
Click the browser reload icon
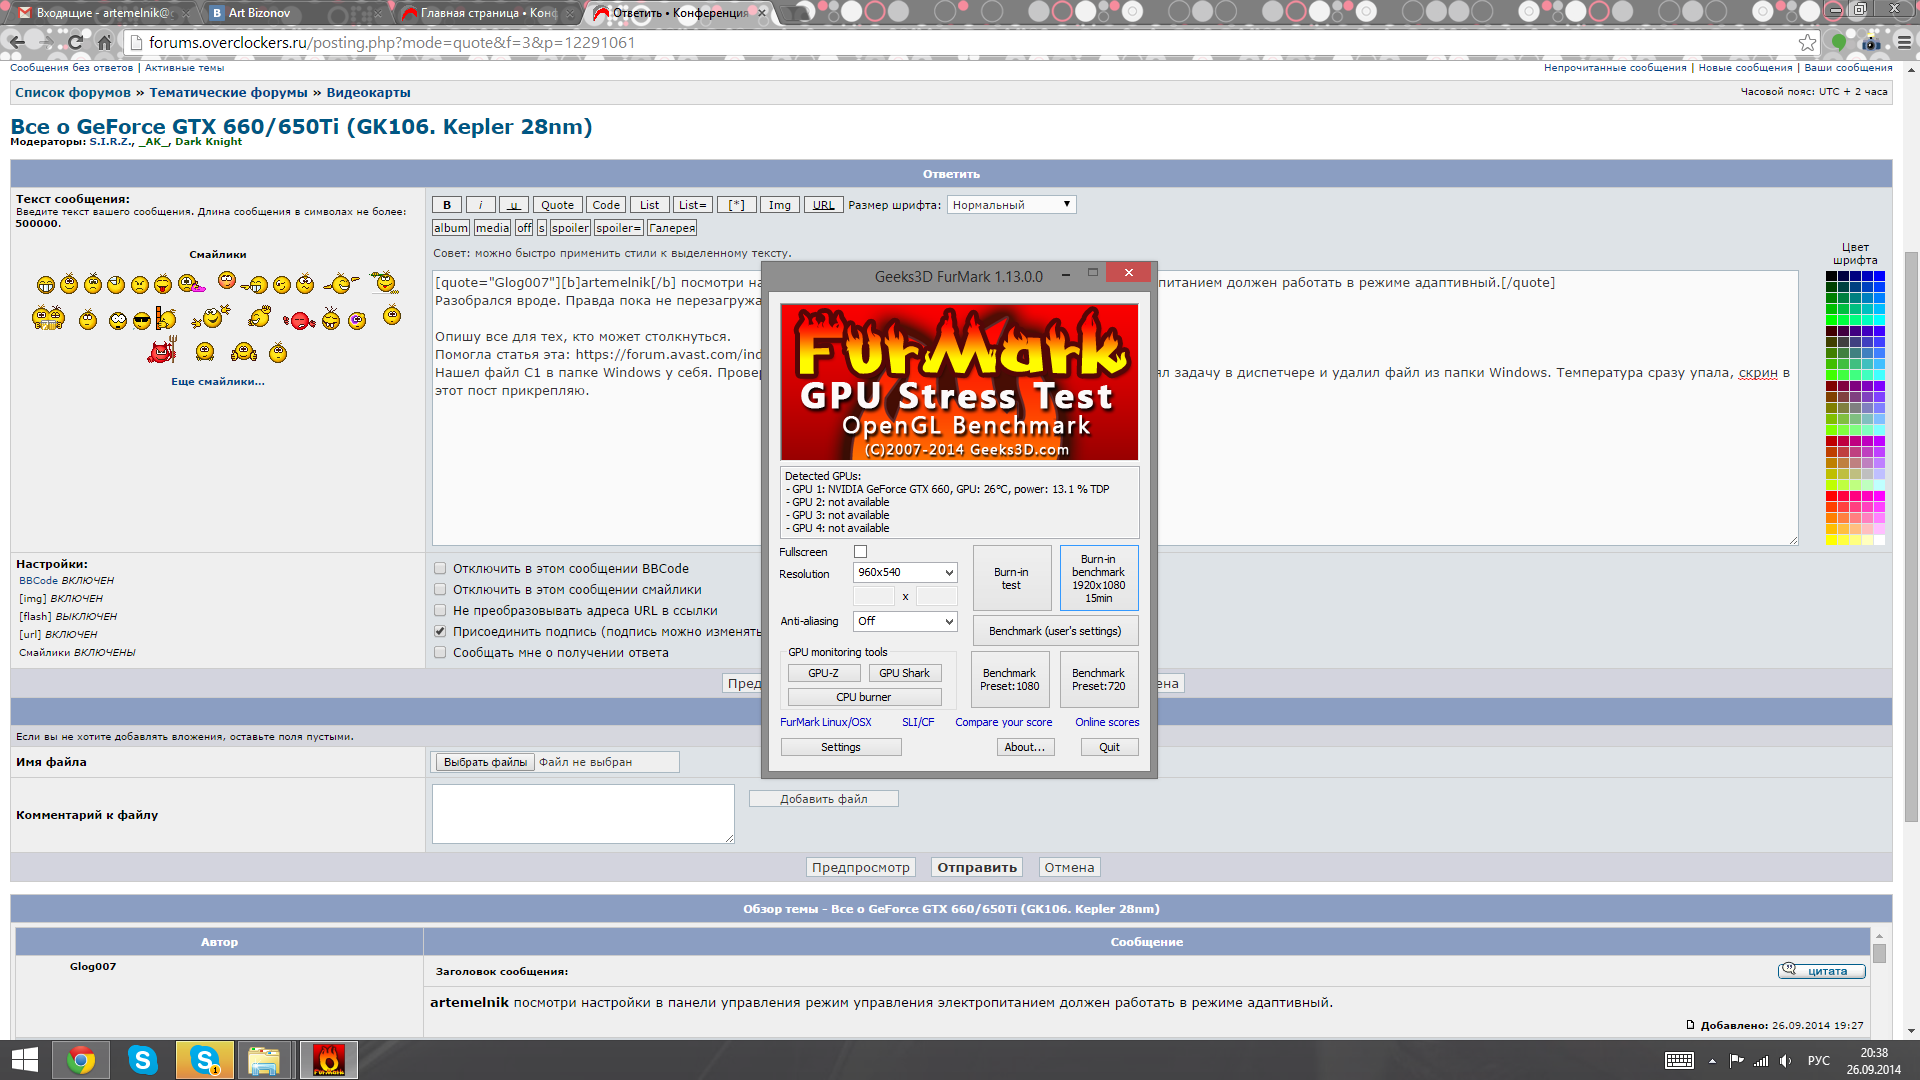[75, 43]
